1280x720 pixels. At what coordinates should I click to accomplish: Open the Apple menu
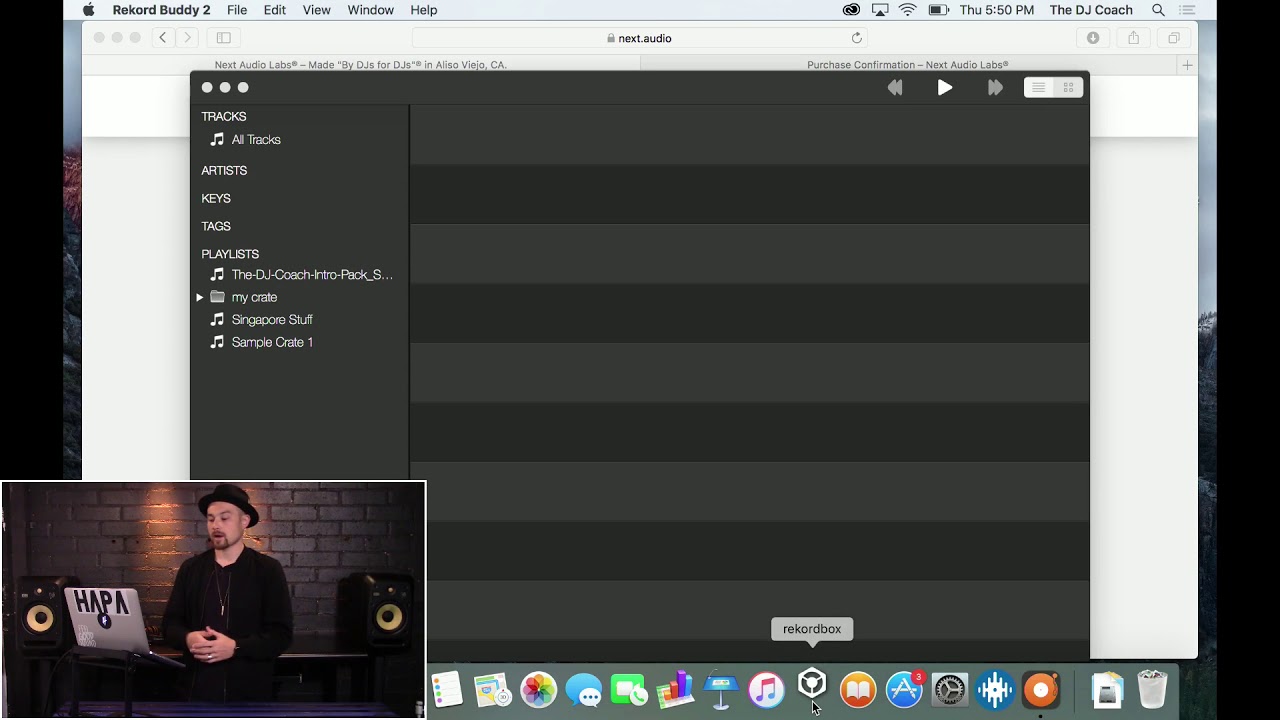[x=88, y=10]
